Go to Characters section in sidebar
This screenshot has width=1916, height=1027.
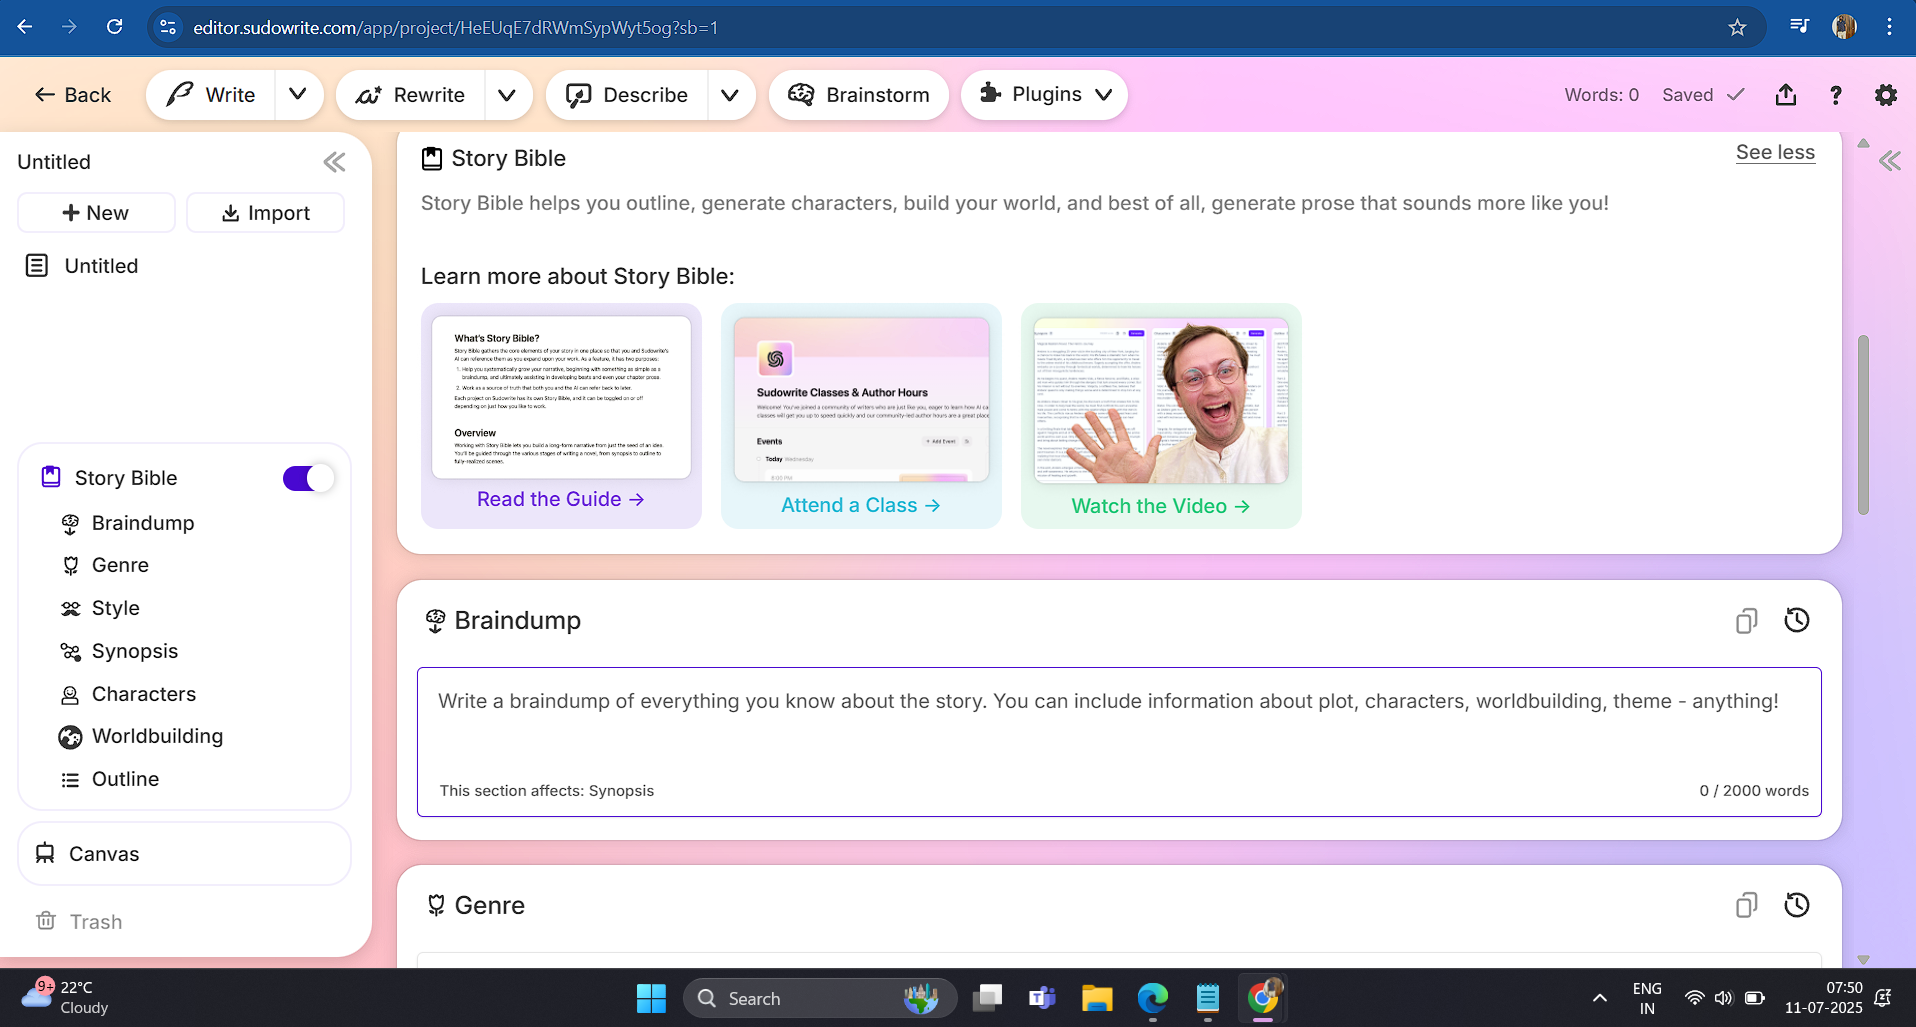coord(143,694)
